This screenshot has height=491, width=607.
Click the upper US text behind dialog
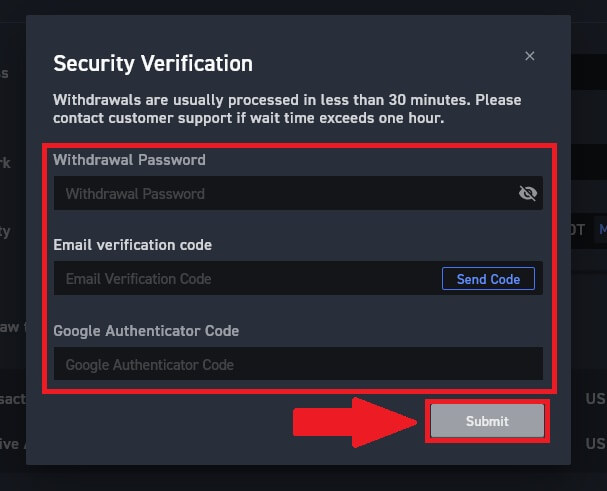(x=595, y=399)
